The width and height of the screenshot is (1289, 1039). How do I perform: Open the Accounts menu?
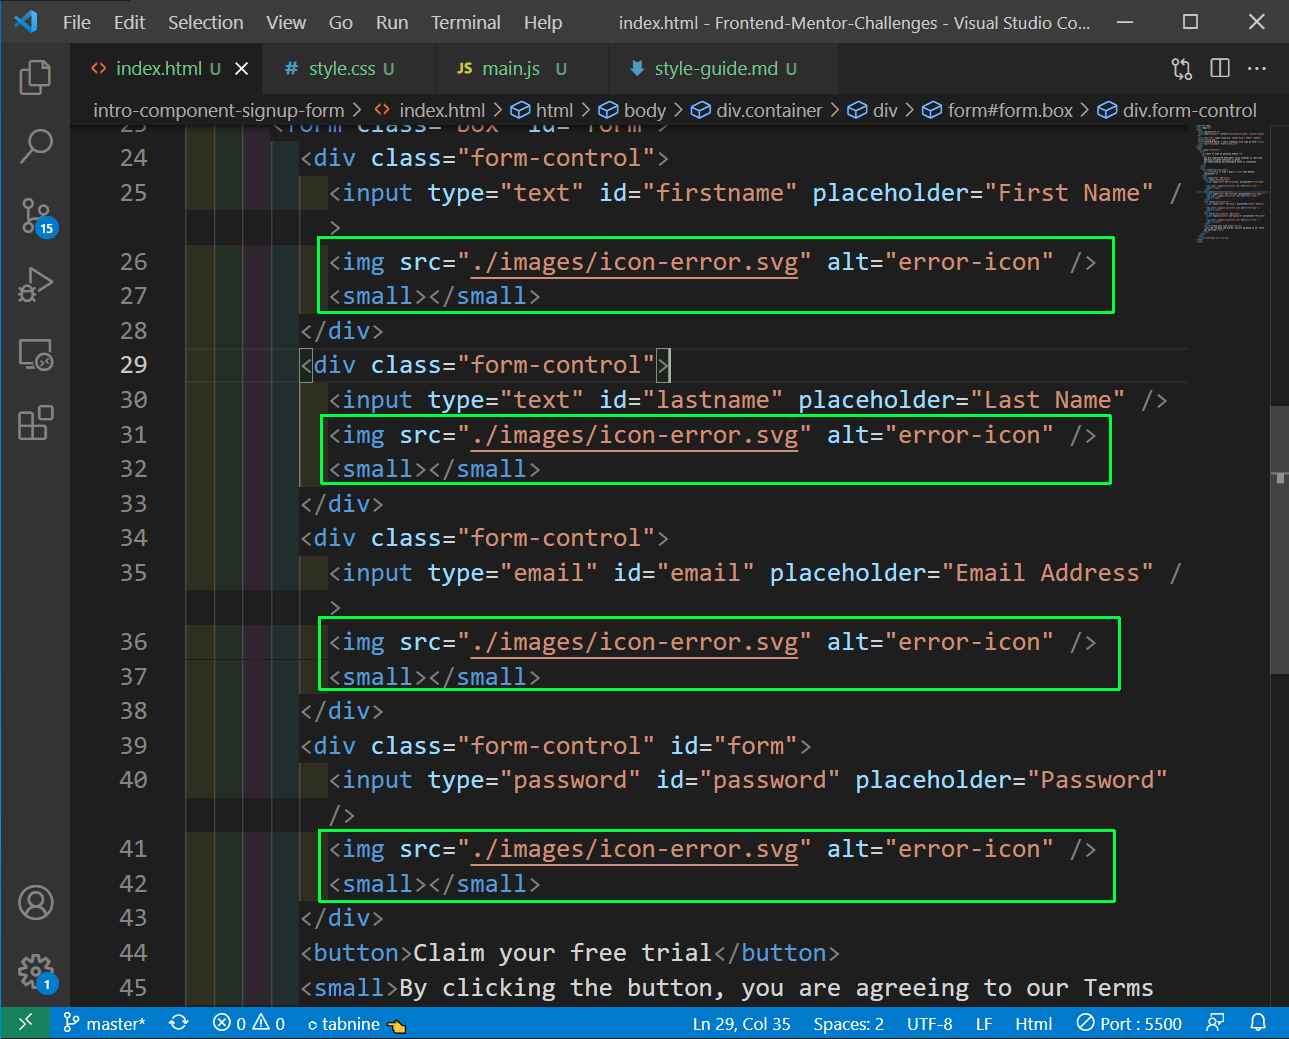tap(35, 903)
